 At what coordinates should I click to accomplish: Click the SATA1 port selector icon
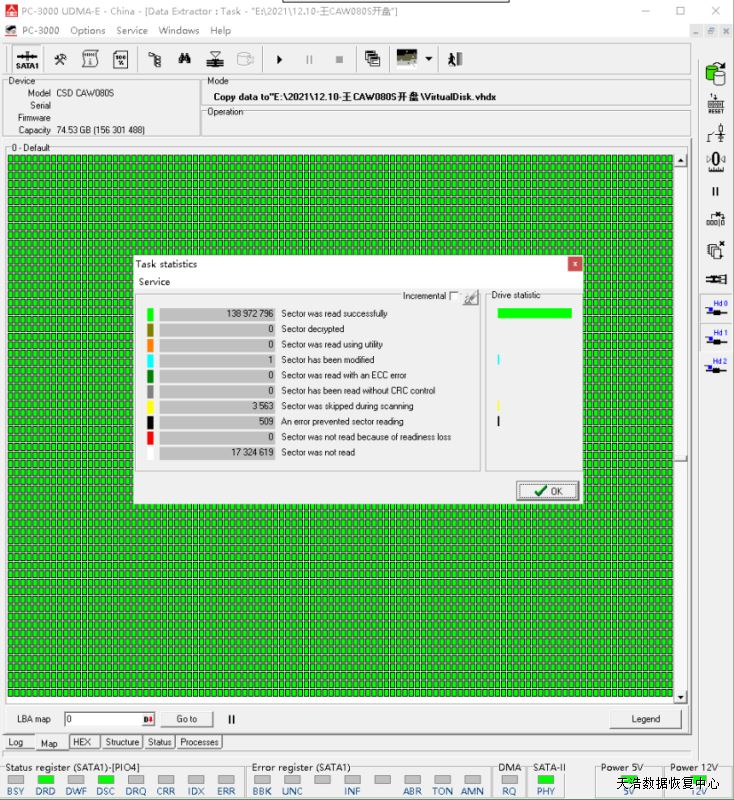(27, 59)
